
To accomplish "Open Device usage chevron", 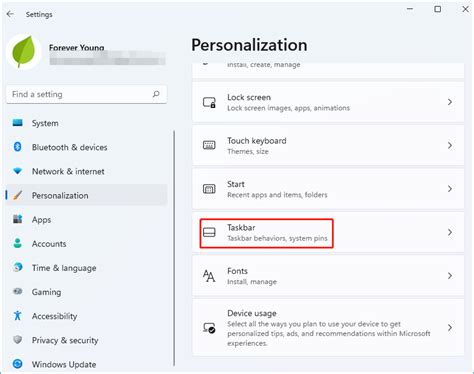I will pyautogui.click(x=450, y=327).
